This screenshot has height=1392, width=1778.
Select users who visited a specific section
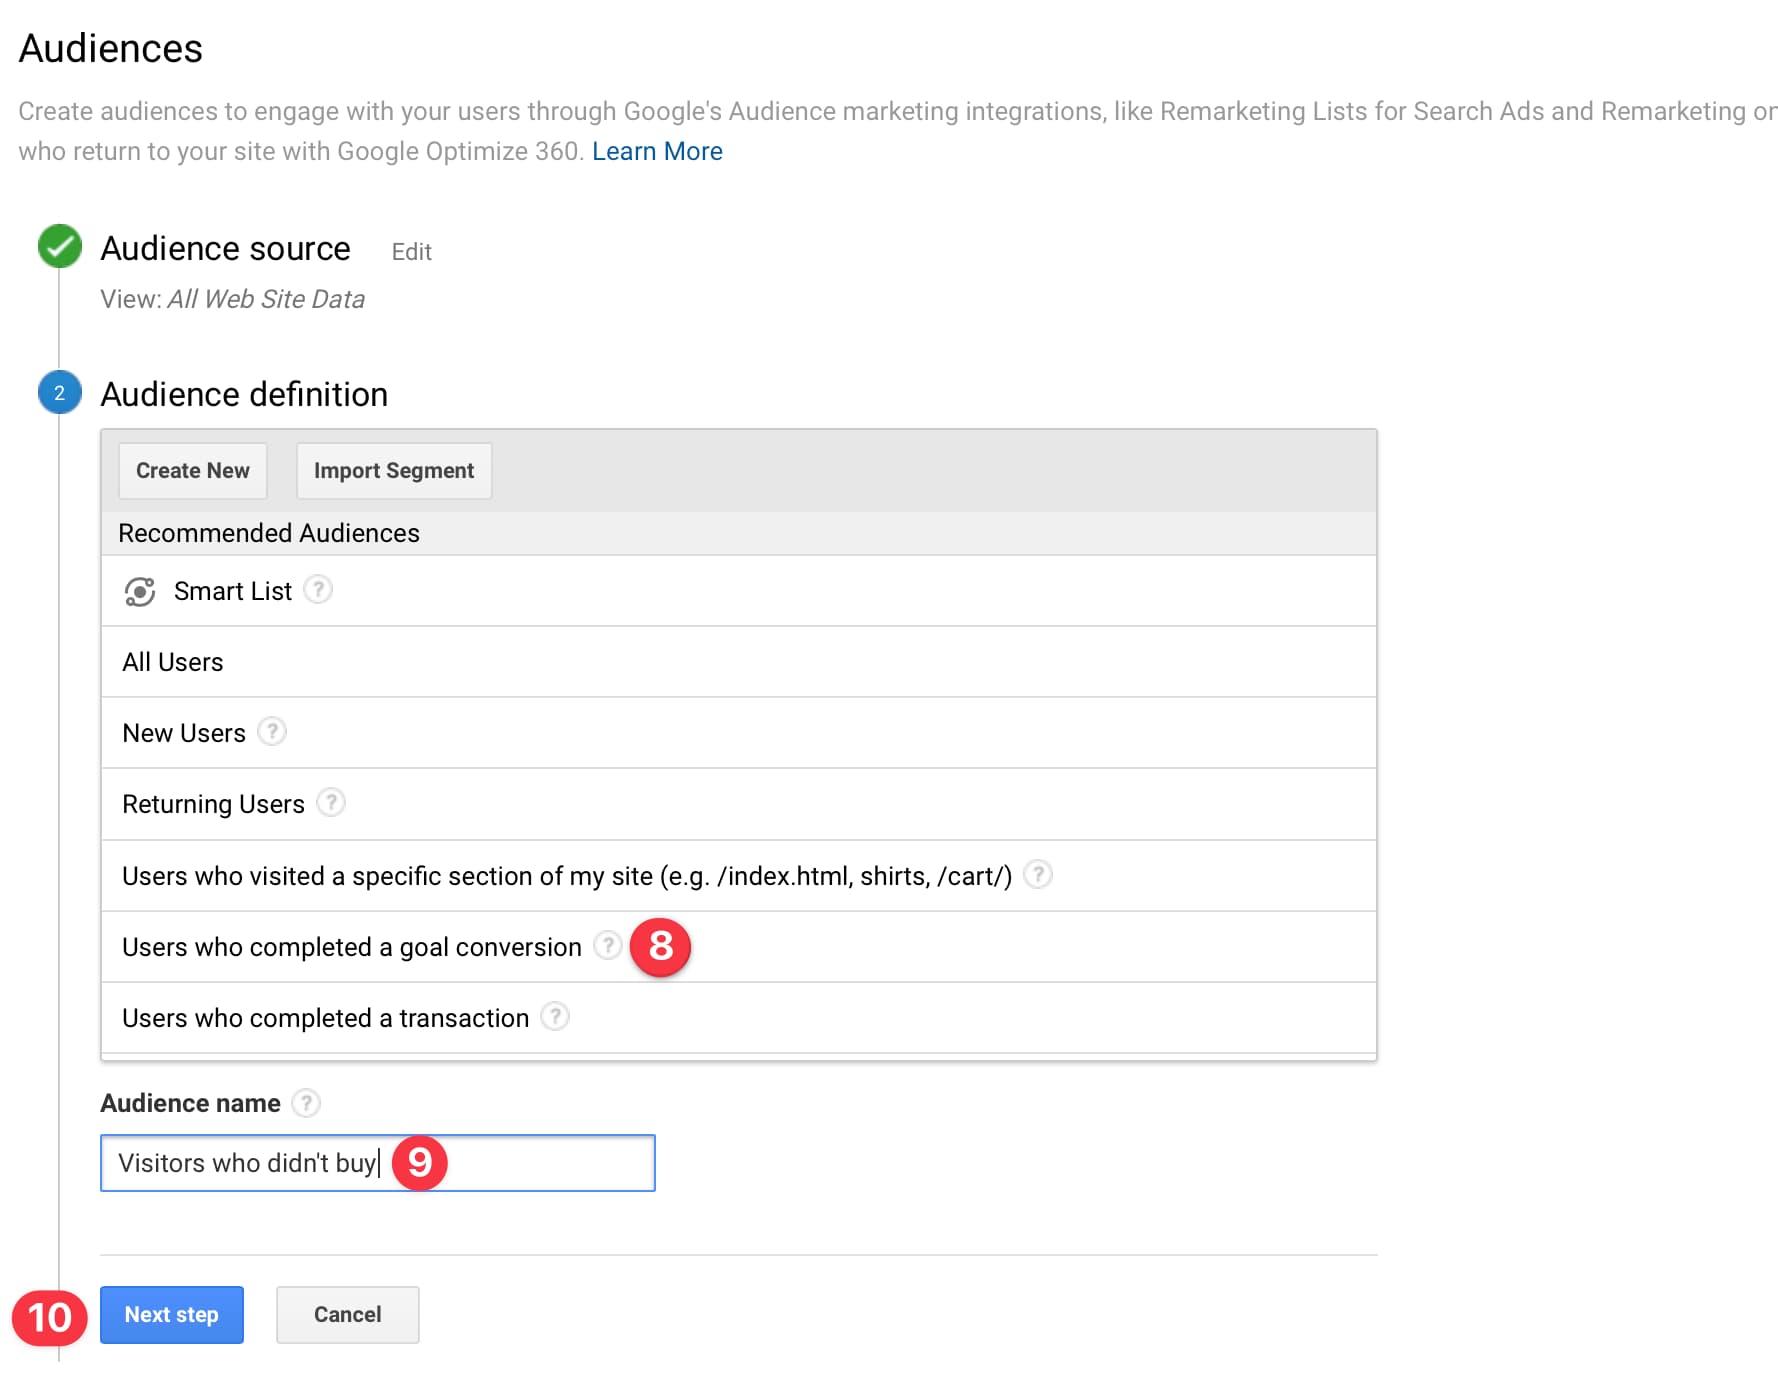click(x=739, y=876)
